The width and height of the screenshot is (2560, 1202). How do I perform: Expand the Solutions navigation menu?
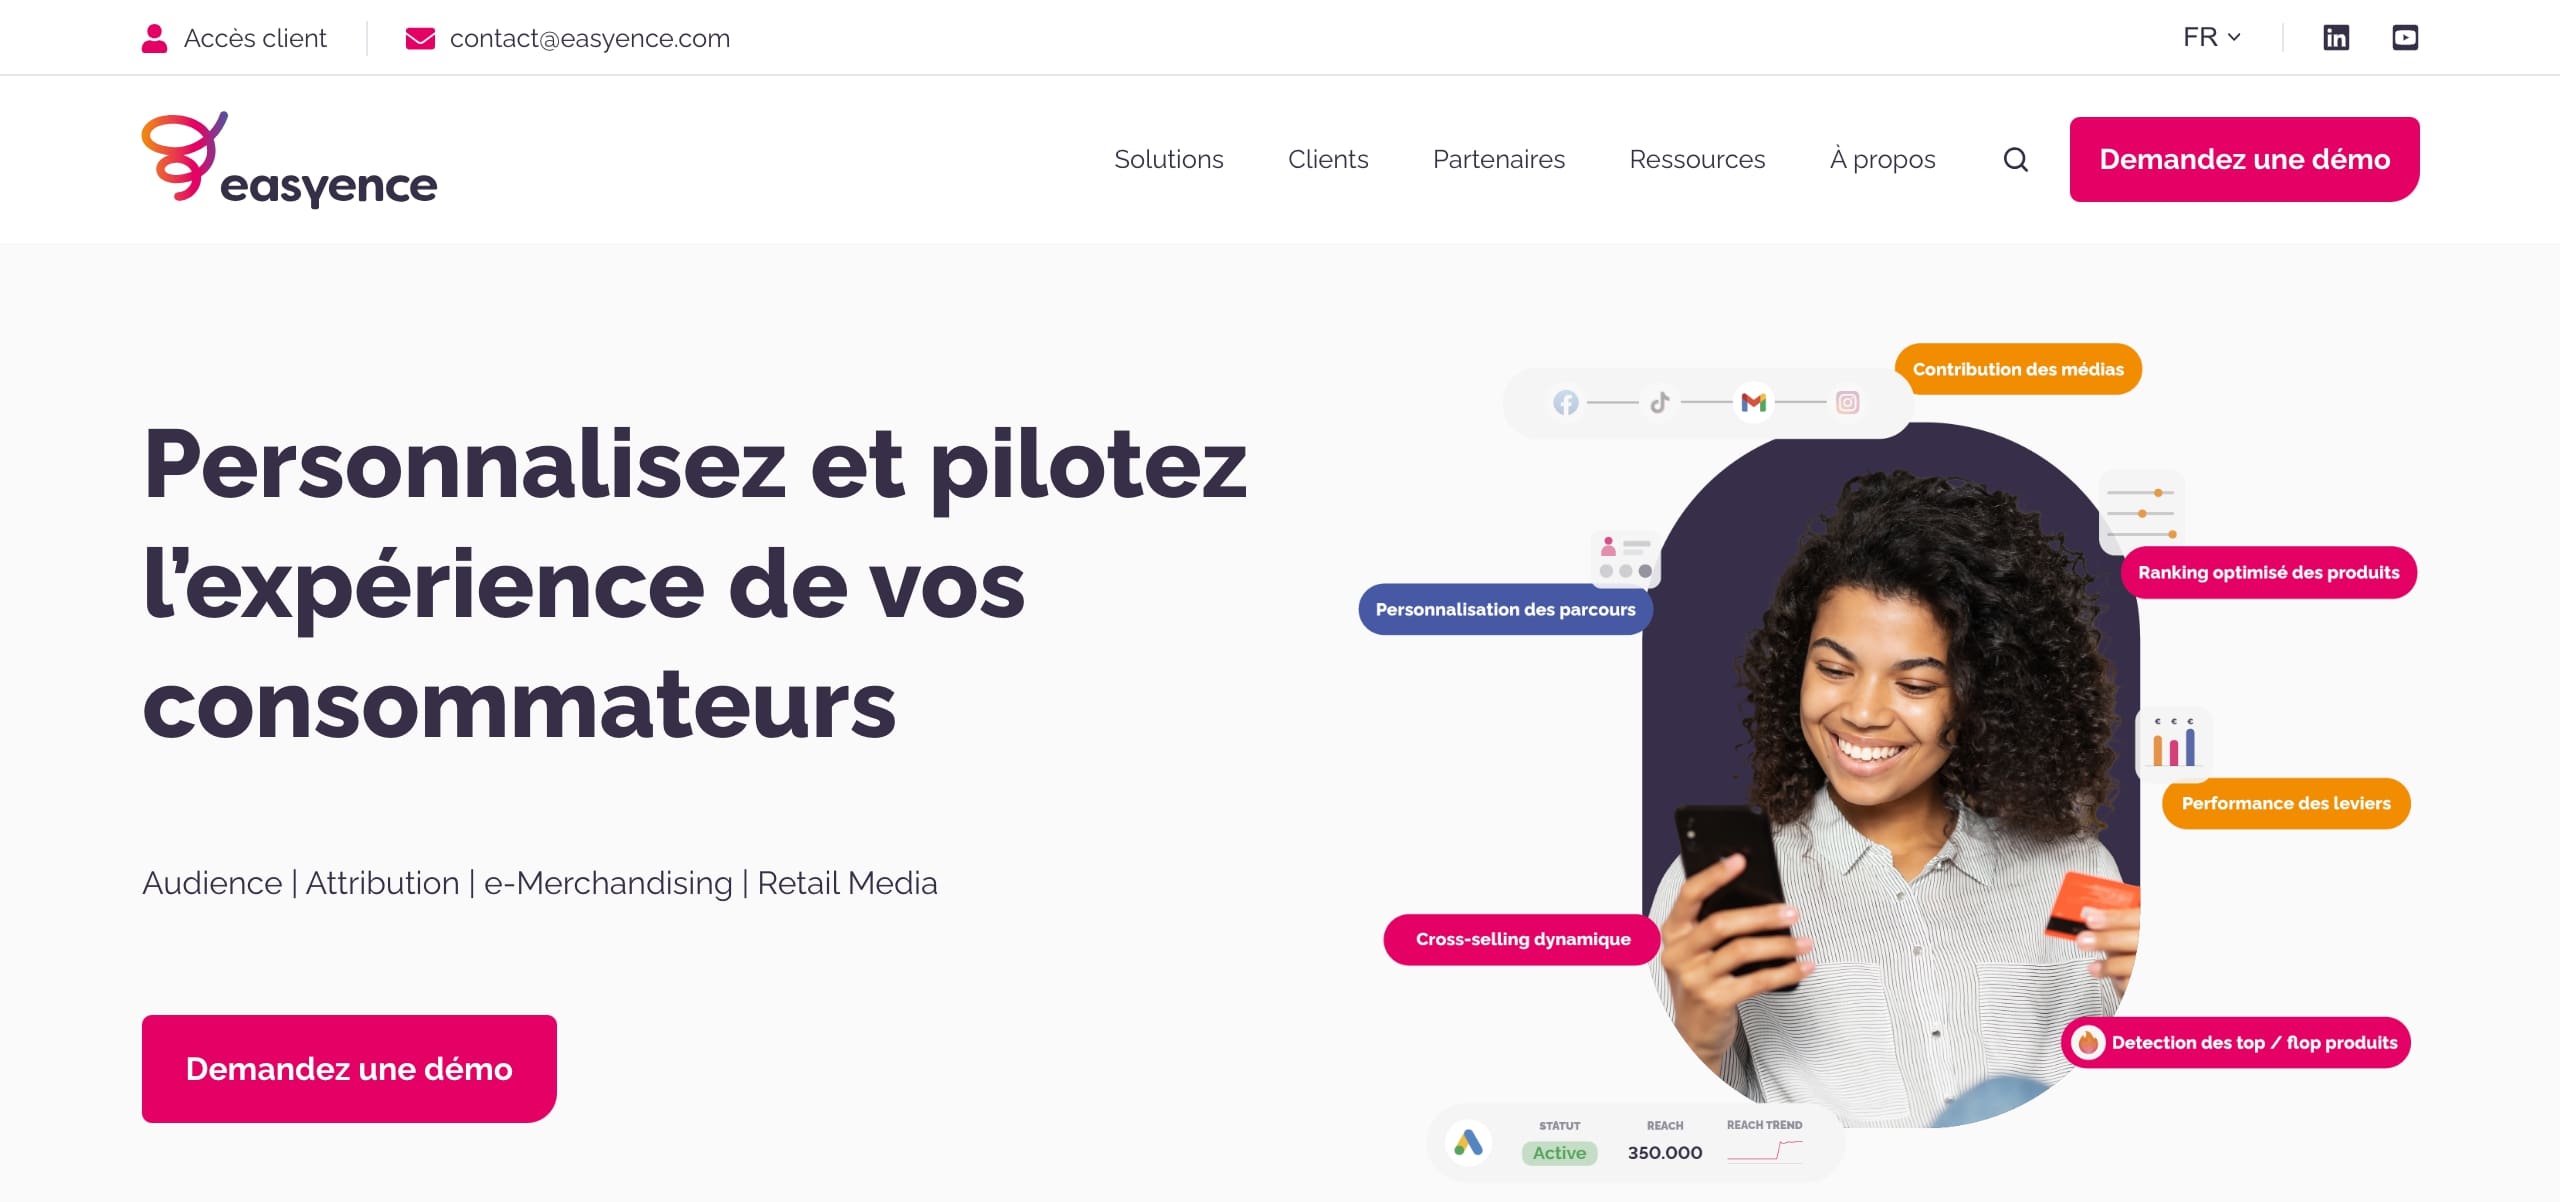[1169, 158]
